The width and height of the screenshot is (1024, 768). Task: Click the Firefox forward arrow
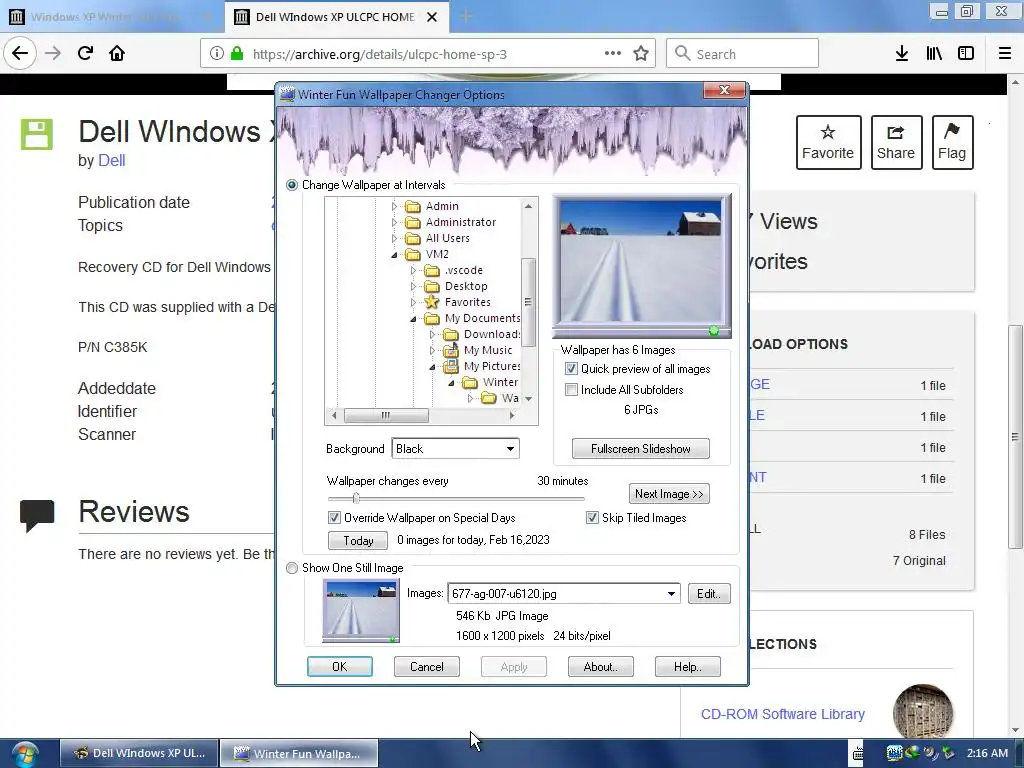[53, 54]
